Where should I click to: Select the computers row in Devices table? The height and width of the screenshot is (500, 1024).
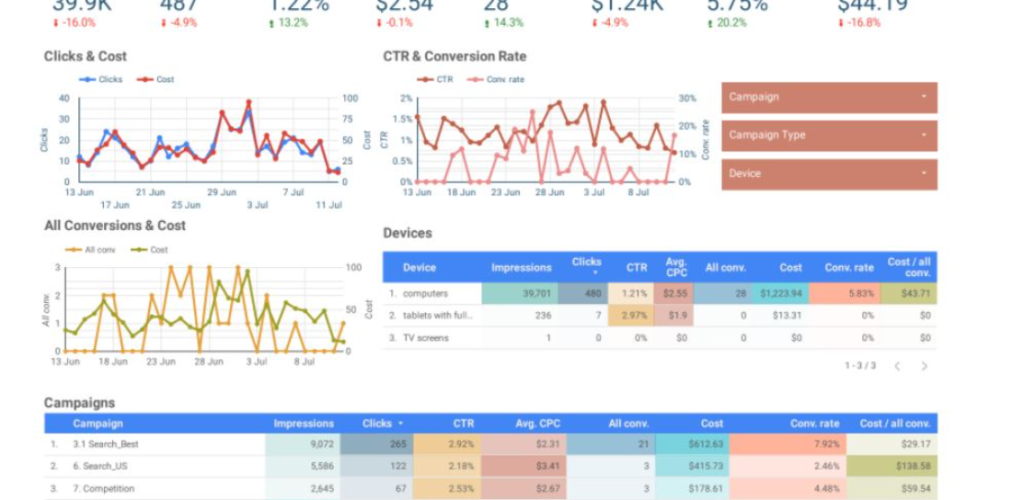tap(425, 294)
